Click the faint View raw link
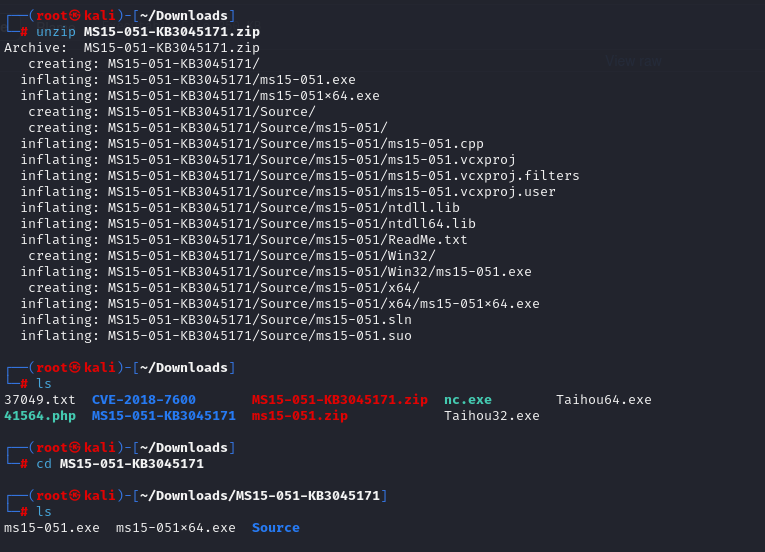The height and width of the screenshot is (552, 765). tap(634, 61)
